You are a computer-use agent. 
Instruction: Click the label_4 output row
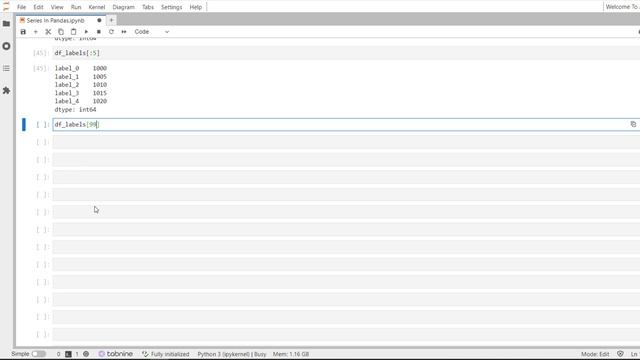(81, 101)
